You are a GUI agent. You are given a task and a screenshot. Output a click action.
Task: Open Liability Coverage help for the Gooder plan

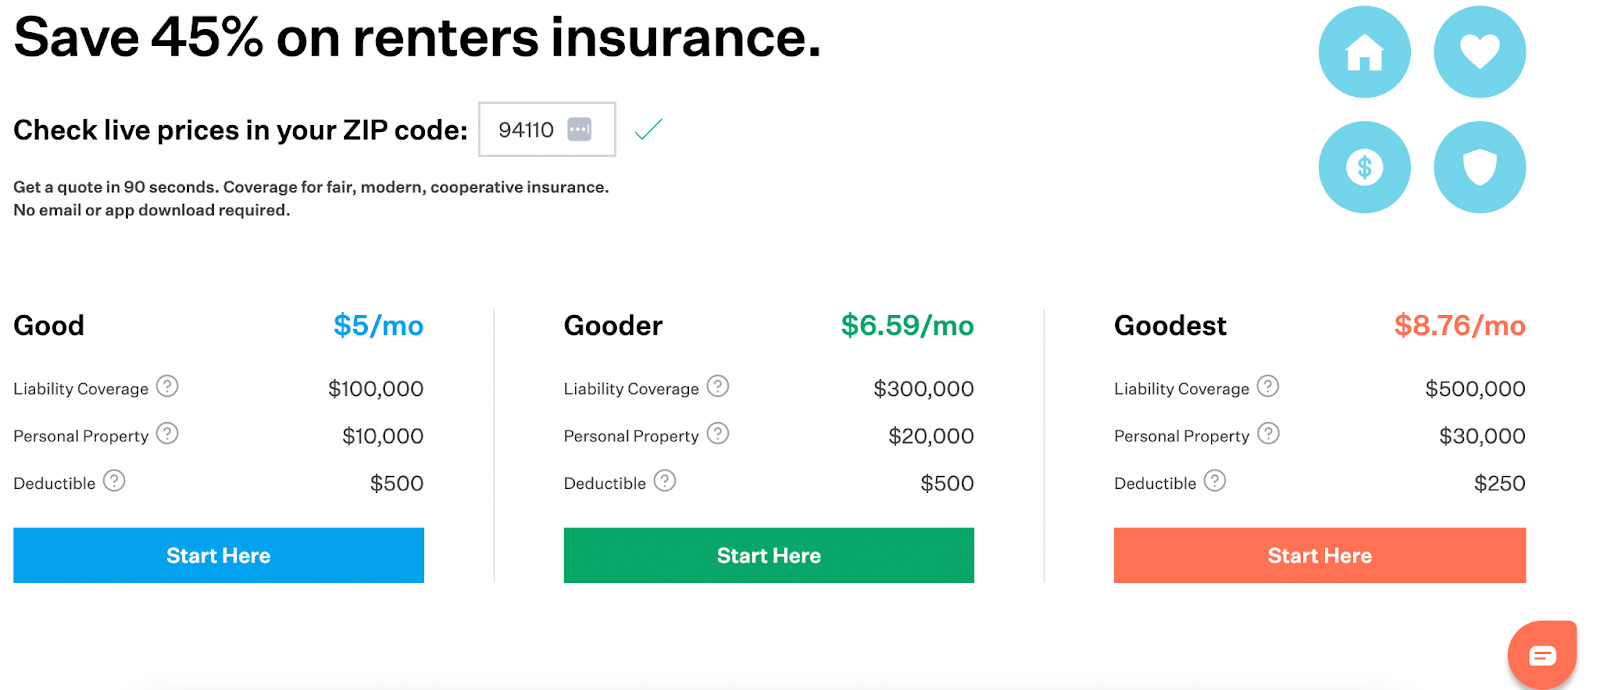coord(718,386)
